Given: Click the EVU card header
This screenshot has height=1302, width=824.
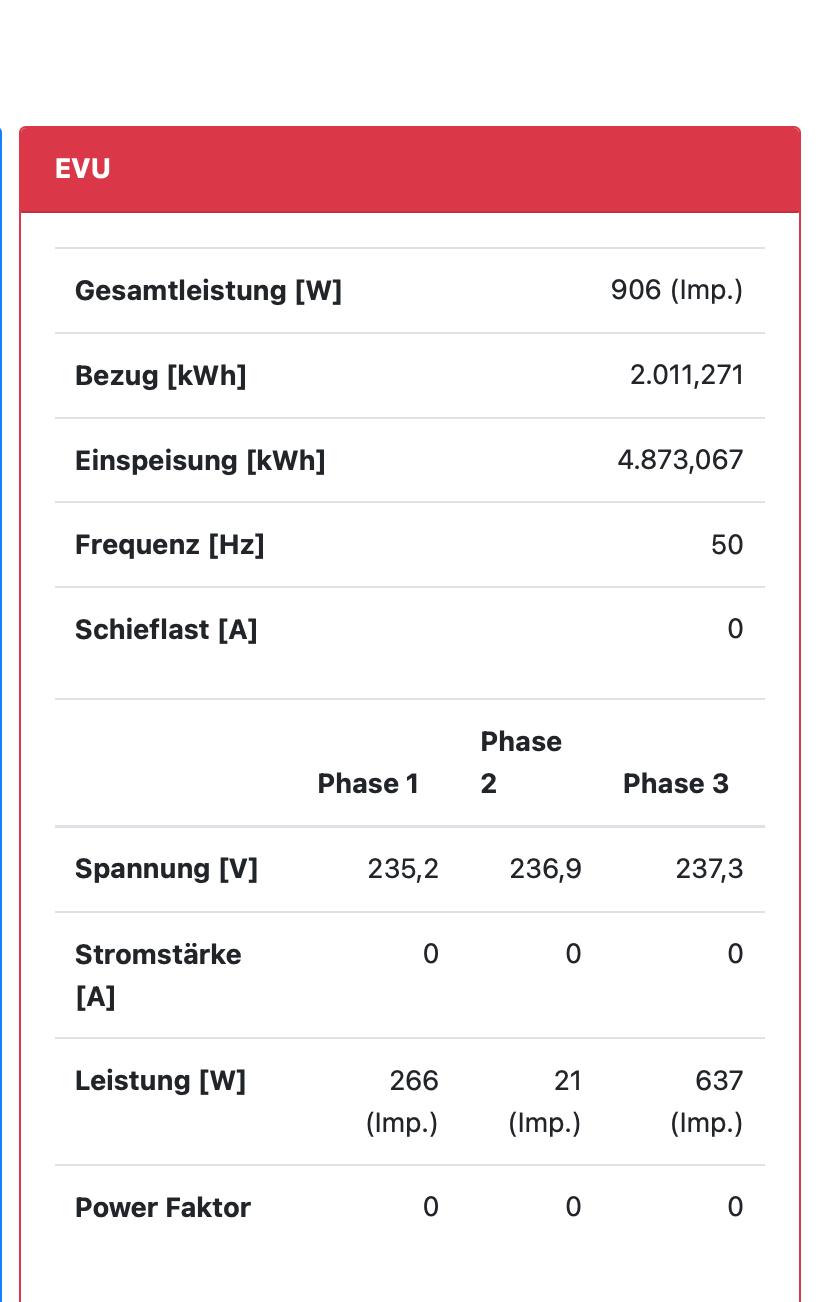Looking at the screenshot, I should pos(410,169).
